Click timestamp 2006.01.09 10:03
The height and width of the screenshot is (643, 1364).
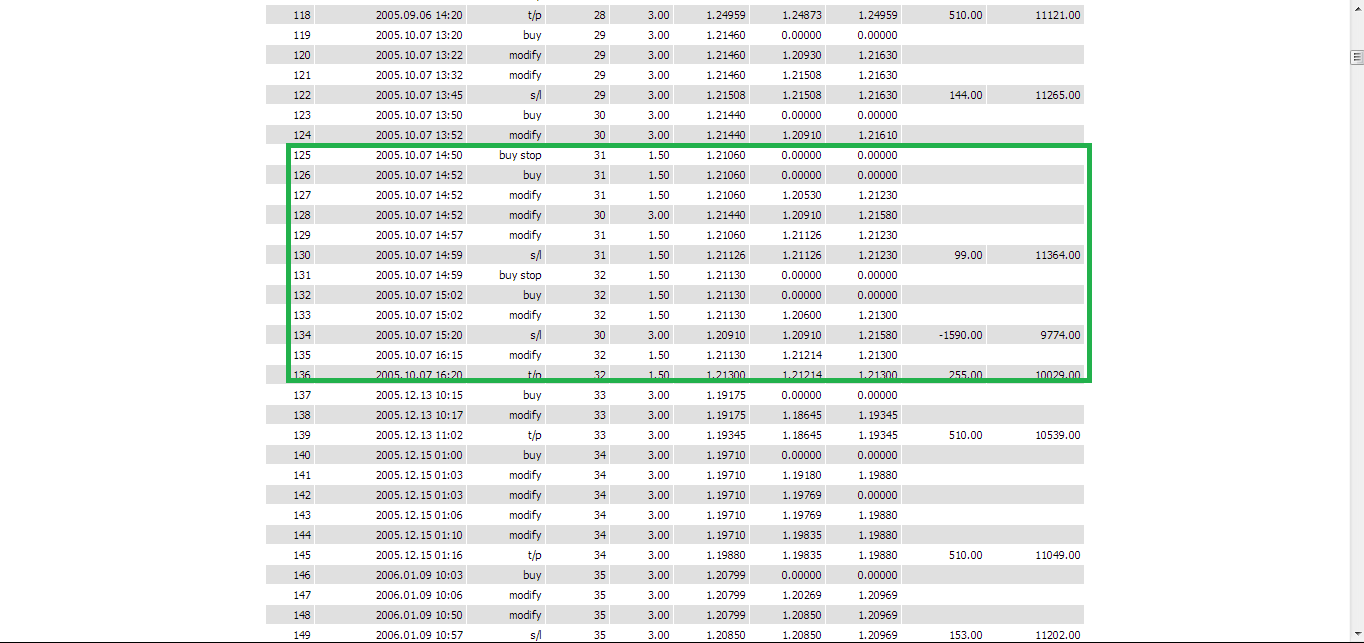pos(419,575)
